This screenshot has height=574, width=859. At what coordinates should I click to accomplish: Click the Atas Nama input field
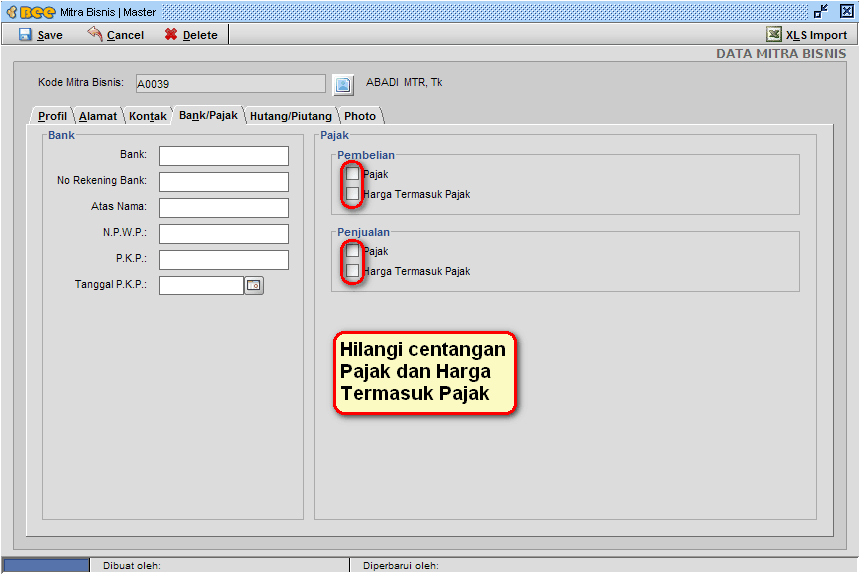point(224,208)
